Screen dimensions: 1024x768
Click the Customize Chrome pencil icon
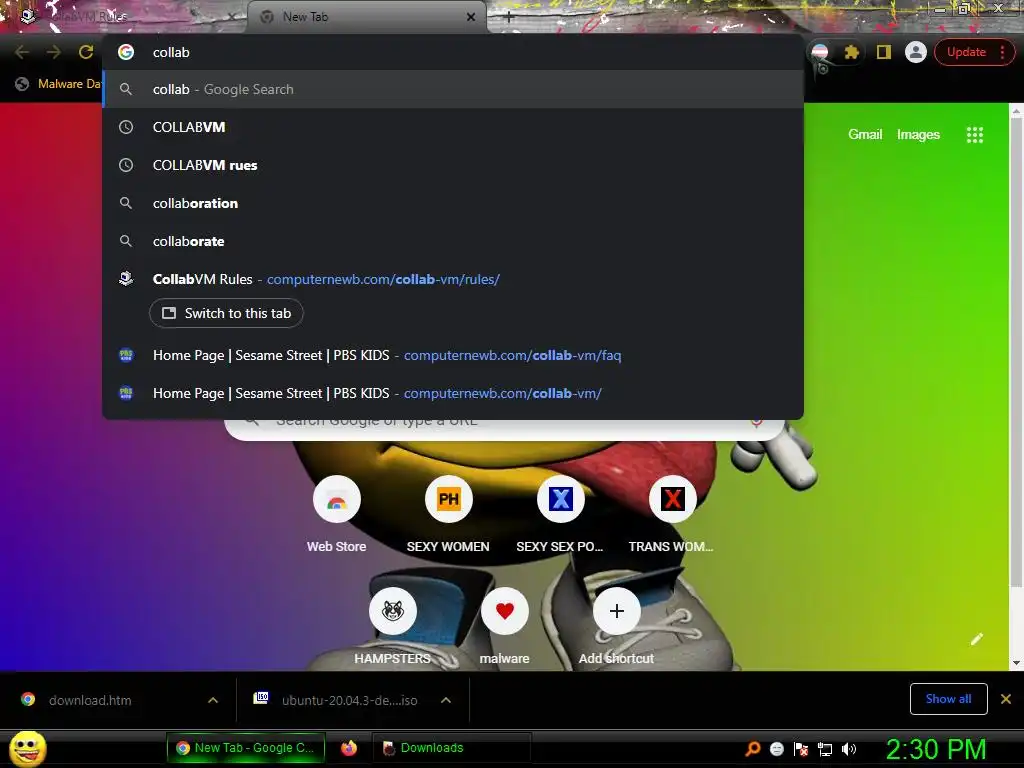click(976, 639)
